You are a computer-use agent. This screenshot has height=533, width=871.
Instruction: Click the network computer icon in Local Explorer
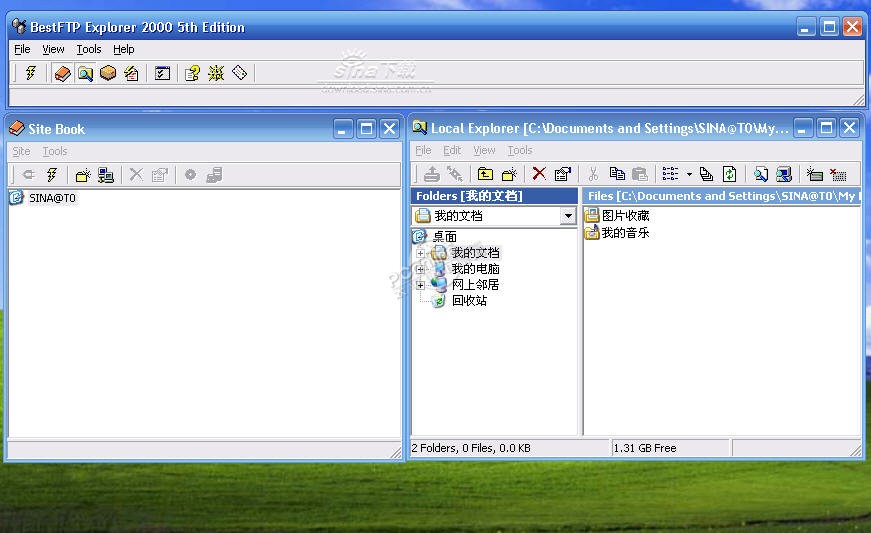pyautogui.click(x=784, y=174)
